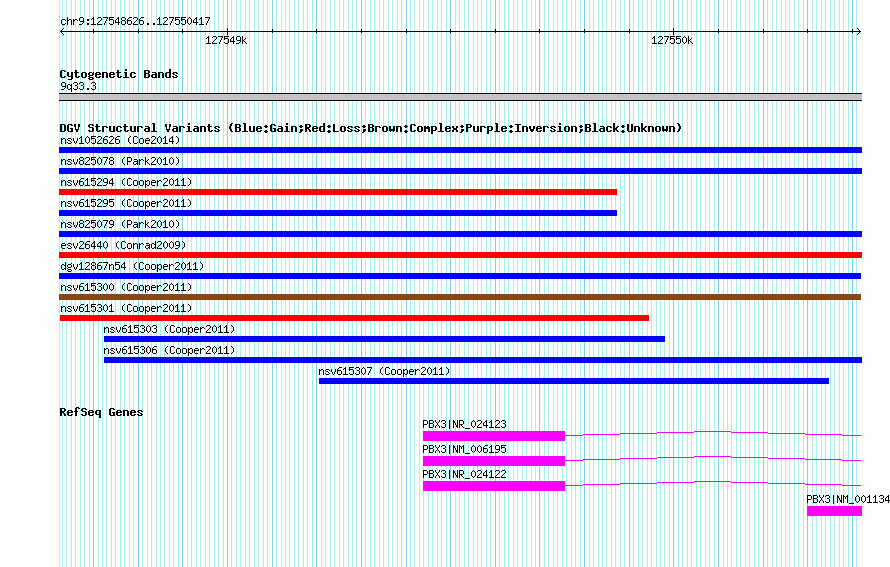890x567 pixels.
Task: Click the DGV Structural Variants track title
Action: [x=371, y=128]
